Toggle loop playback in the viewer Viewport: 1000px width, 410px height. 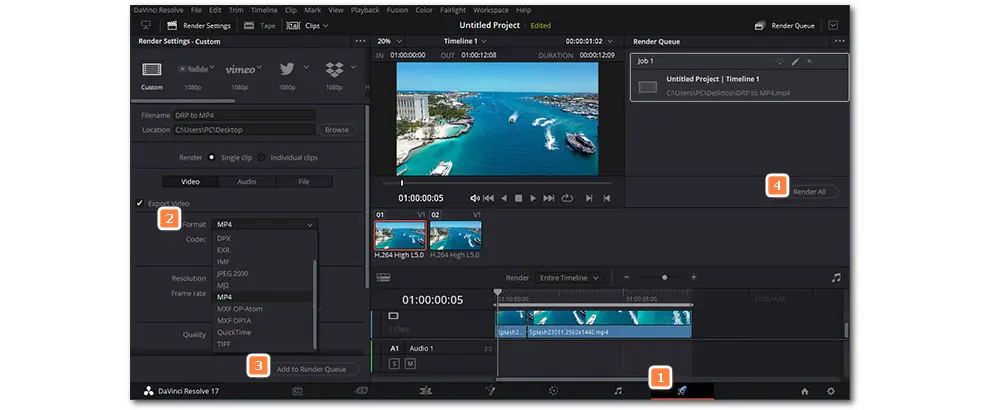[566, 198]
